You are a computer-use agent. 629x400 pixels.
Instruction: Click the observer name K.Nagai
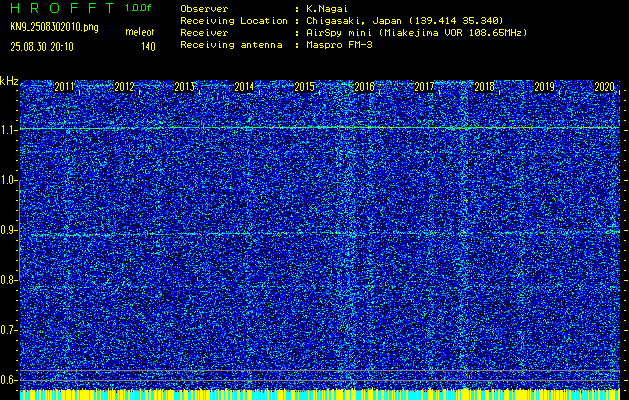tap(327, 9)
